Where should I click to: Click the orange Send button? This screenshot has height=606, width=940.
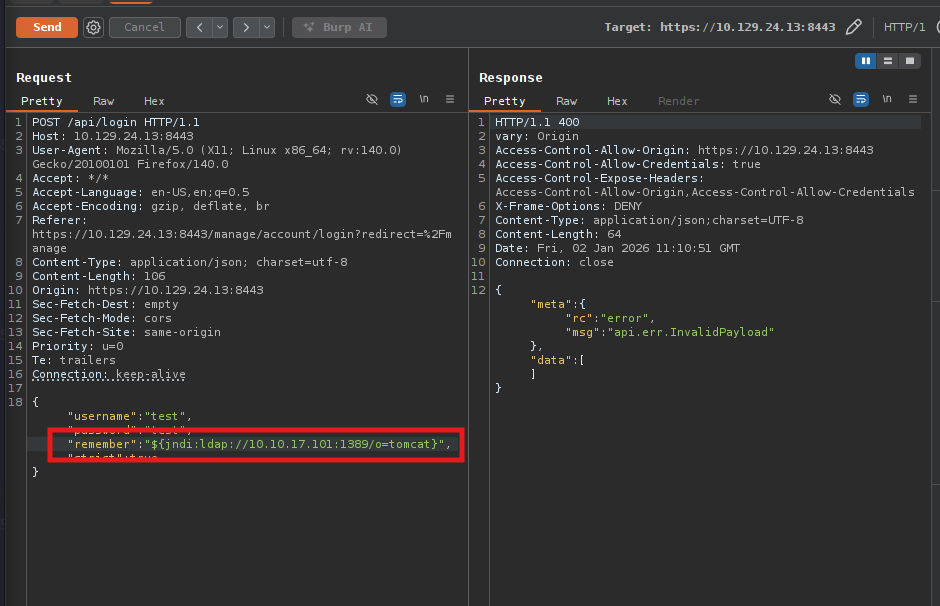click(x=47, y=27)
